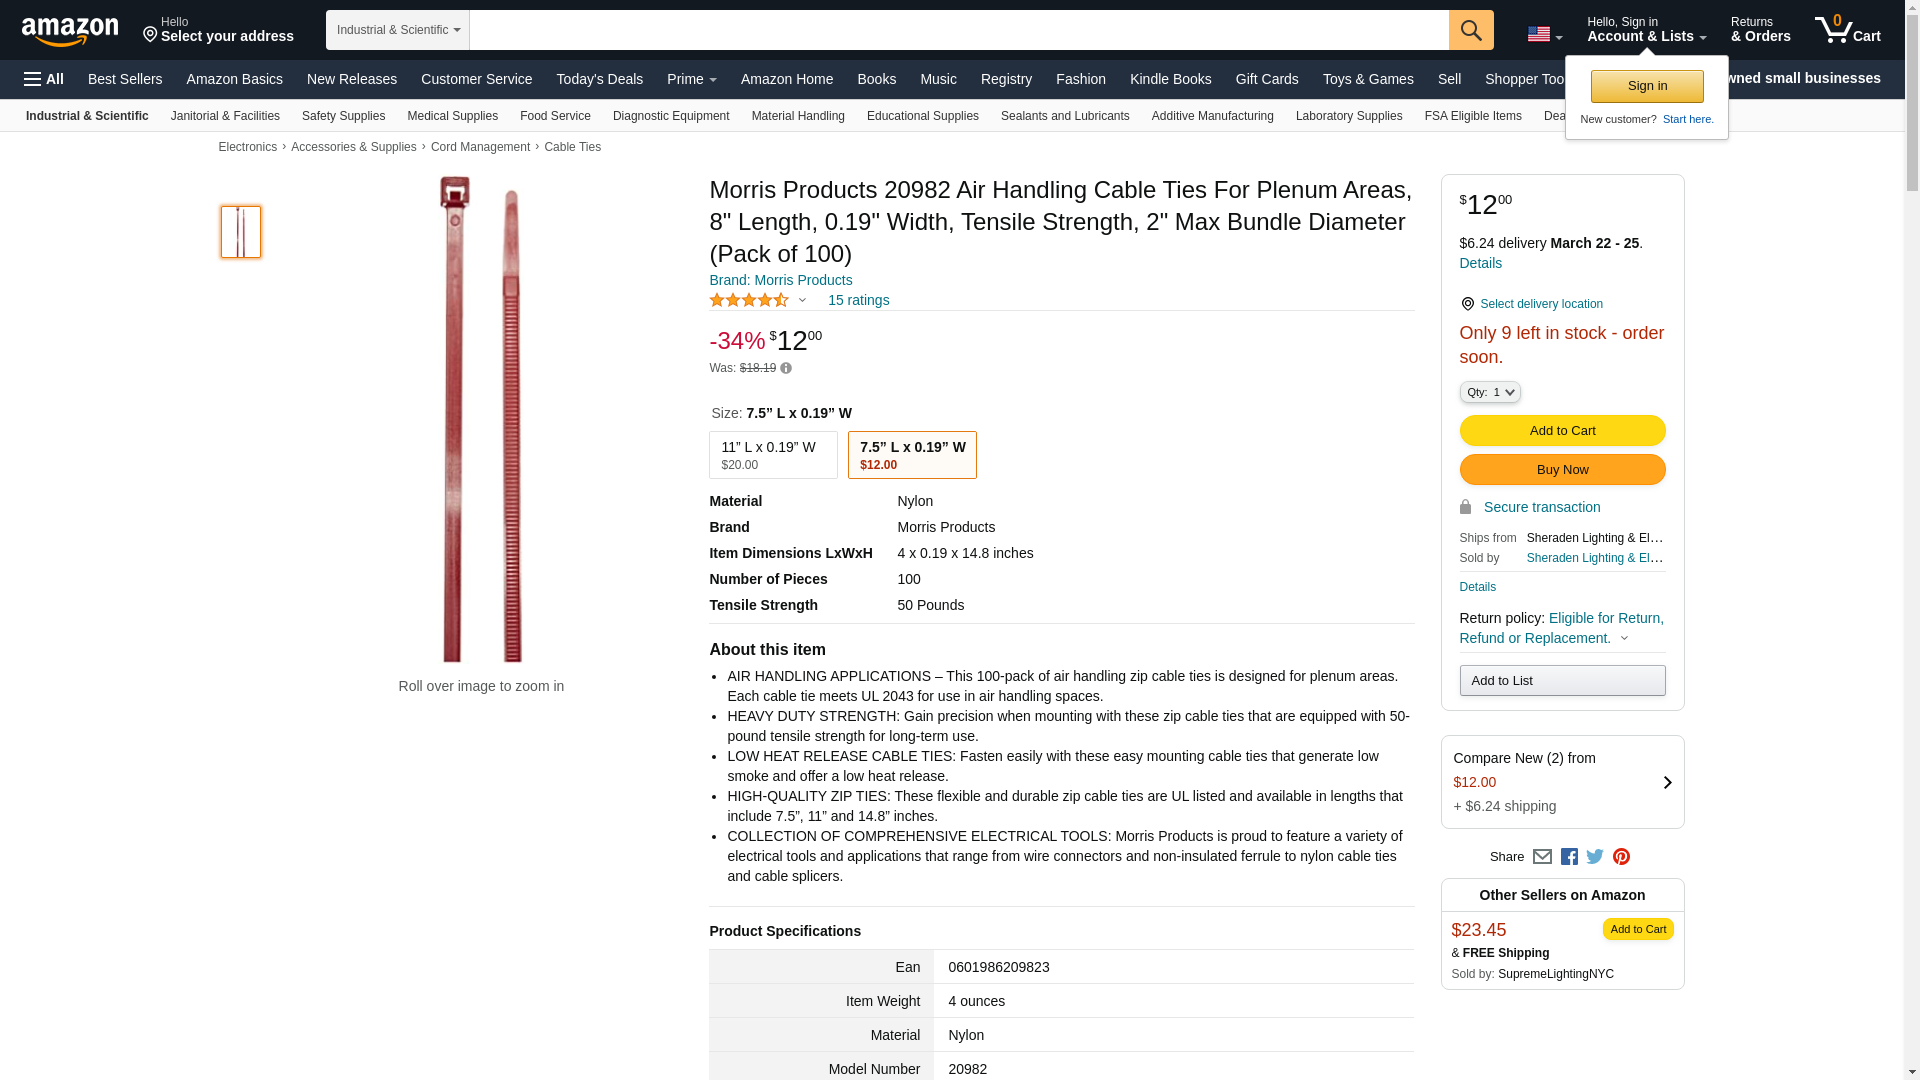Open the Qty quantity dropdown
The image size is (1920, 1080).
coord(1489,393)
